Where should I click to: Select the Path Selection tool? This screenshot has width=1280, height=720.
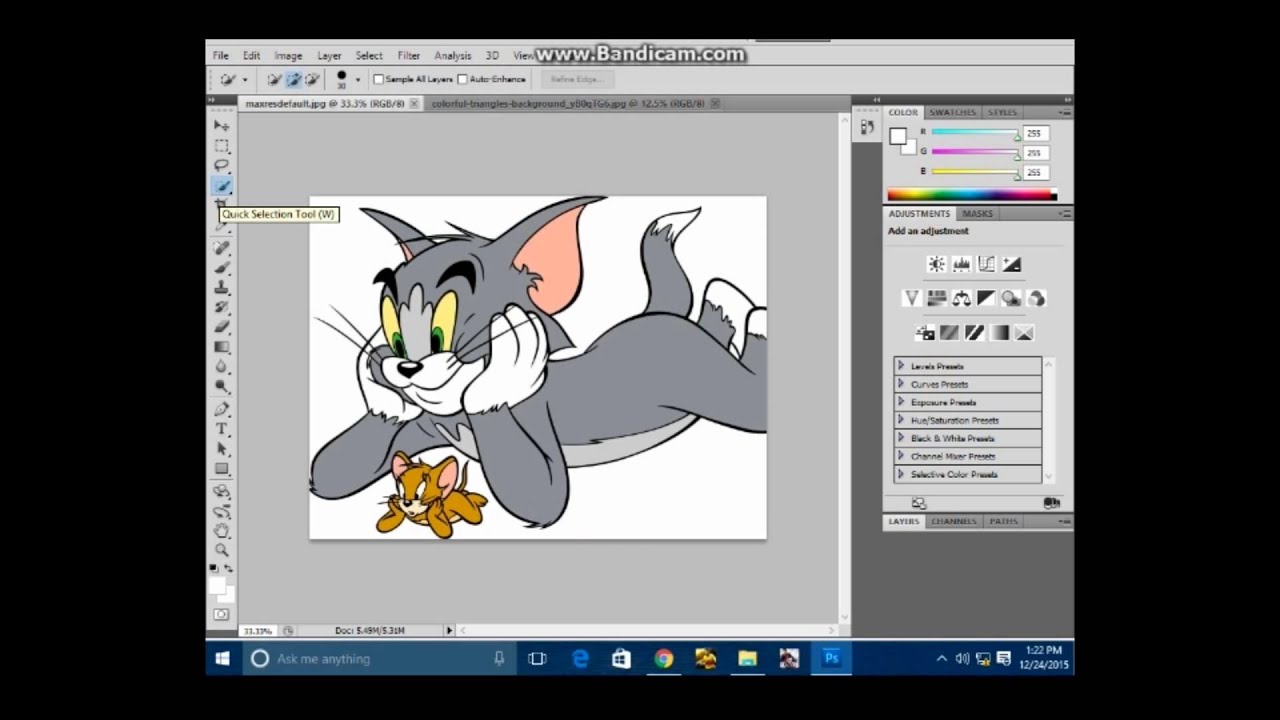(221, 449)
